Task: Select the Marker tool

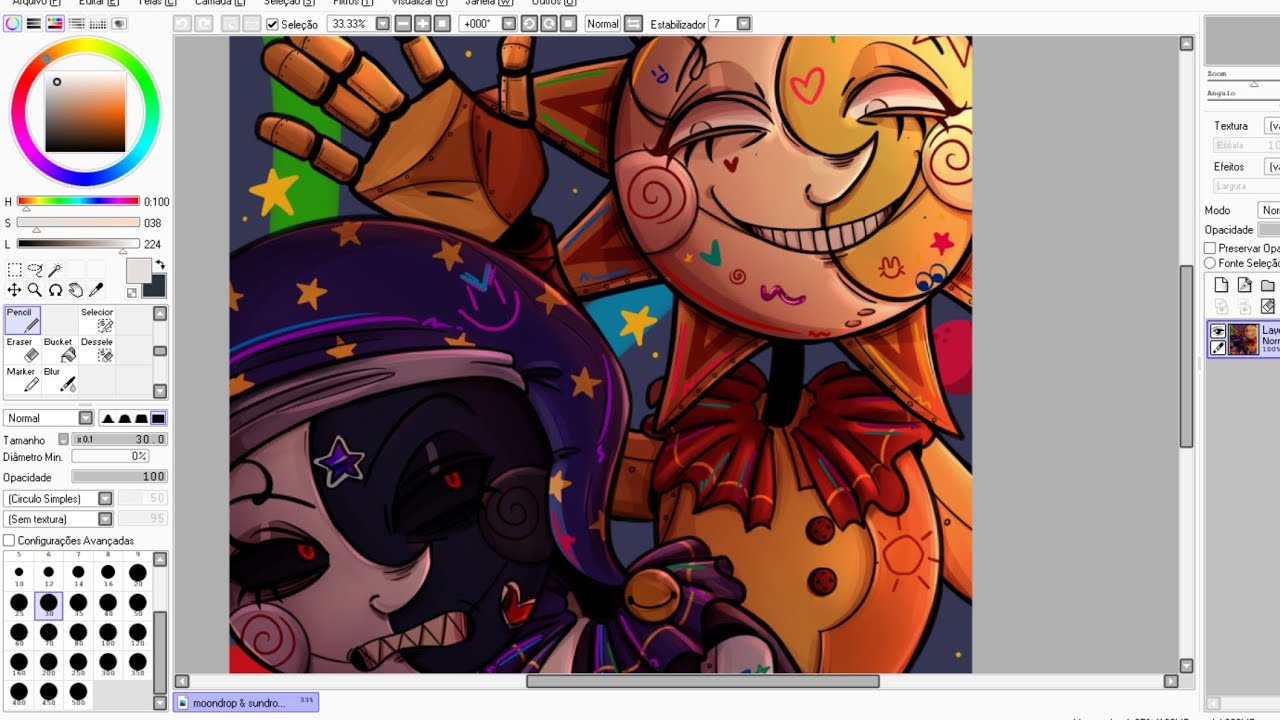Action: click(x=22, y=379)
